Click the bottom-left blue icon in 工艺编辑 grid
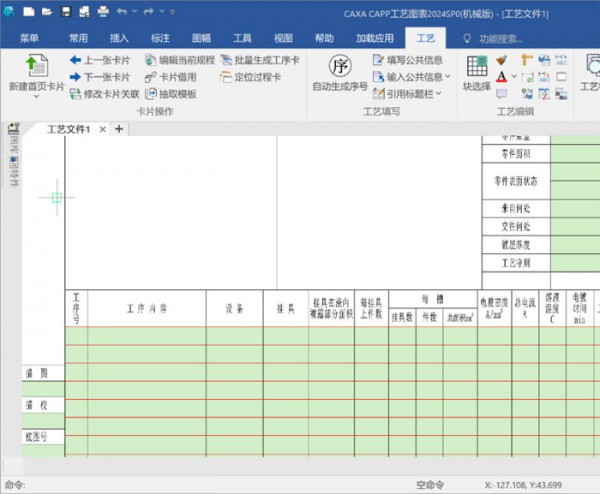 tap(527, 94)
